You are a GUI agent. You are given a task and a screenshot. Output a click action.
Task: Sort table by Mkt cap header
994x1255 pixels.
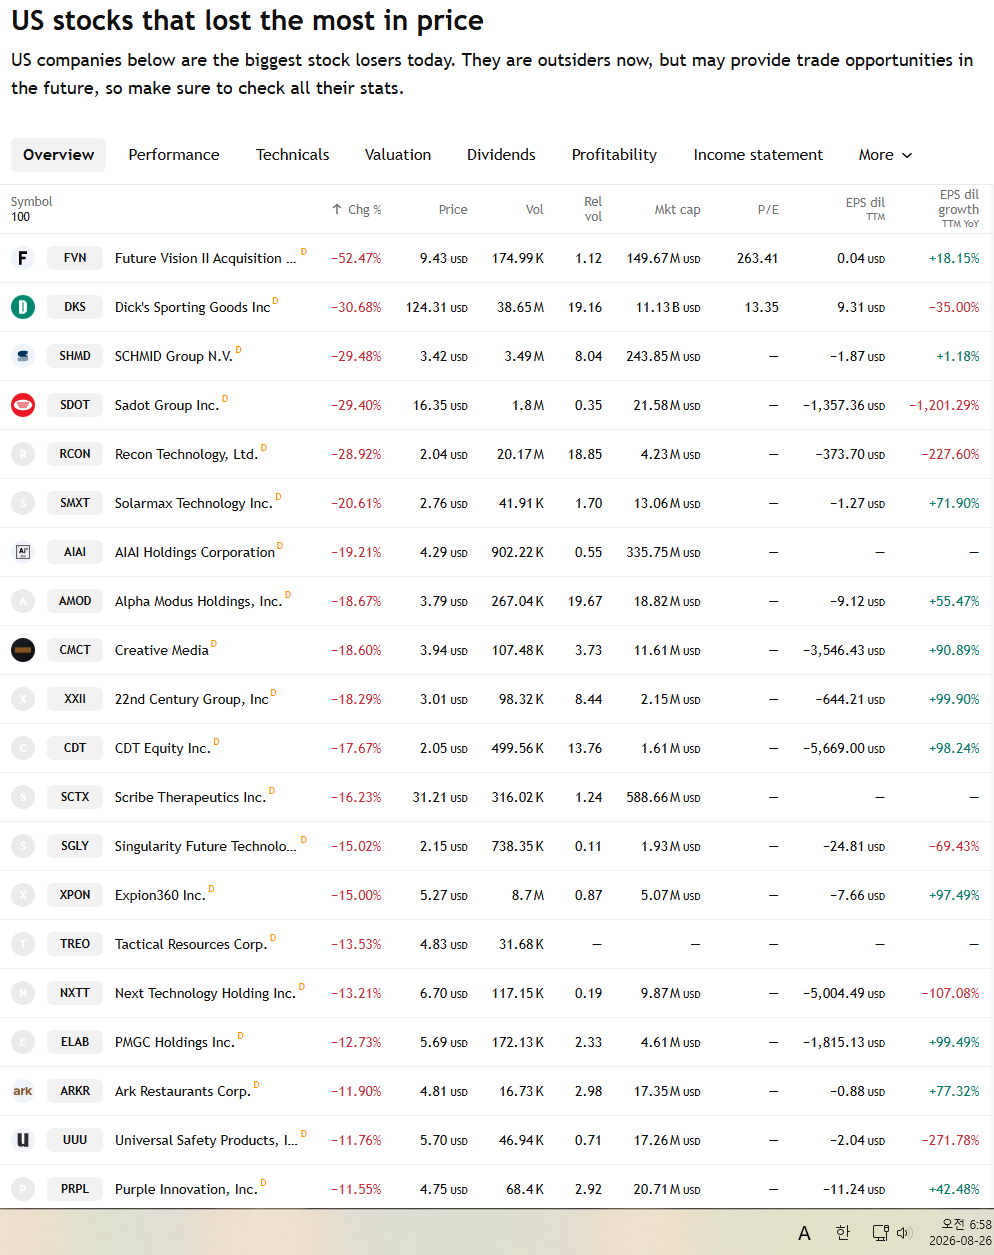pyautogui.click(x=677, y=210)
